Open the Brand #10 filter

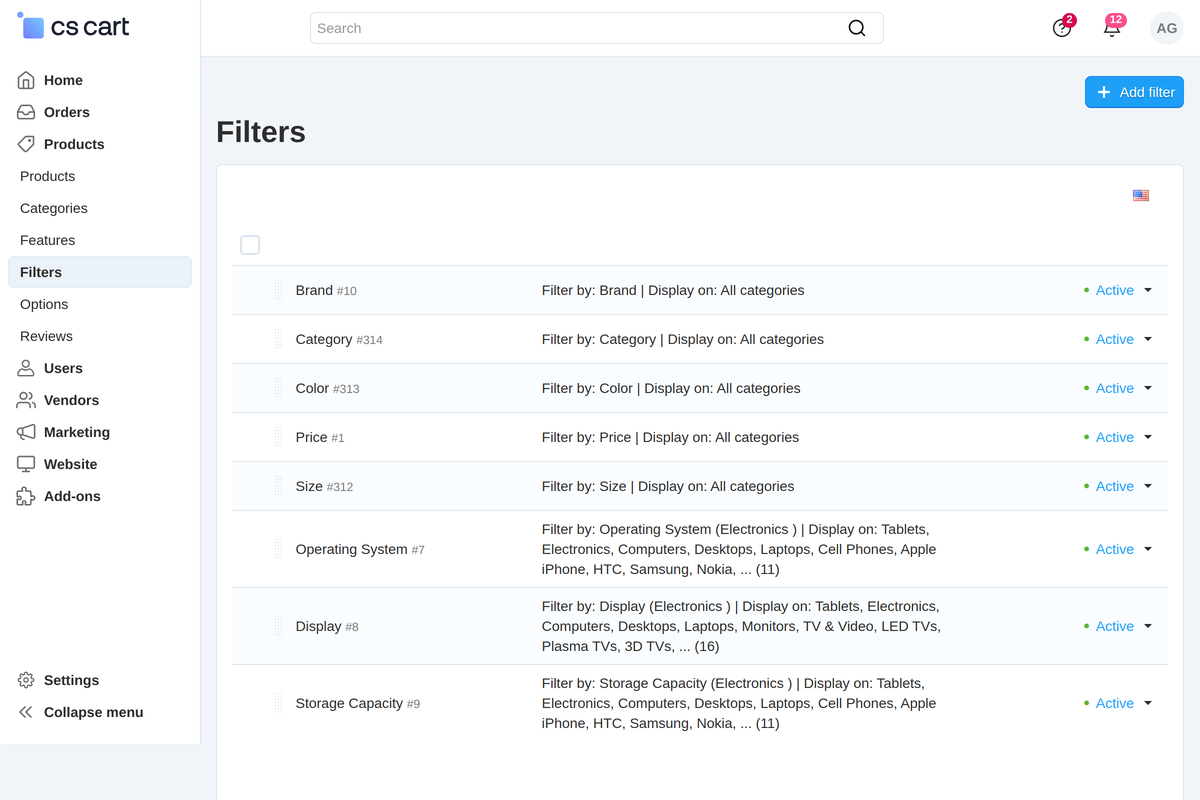(326, 290)
